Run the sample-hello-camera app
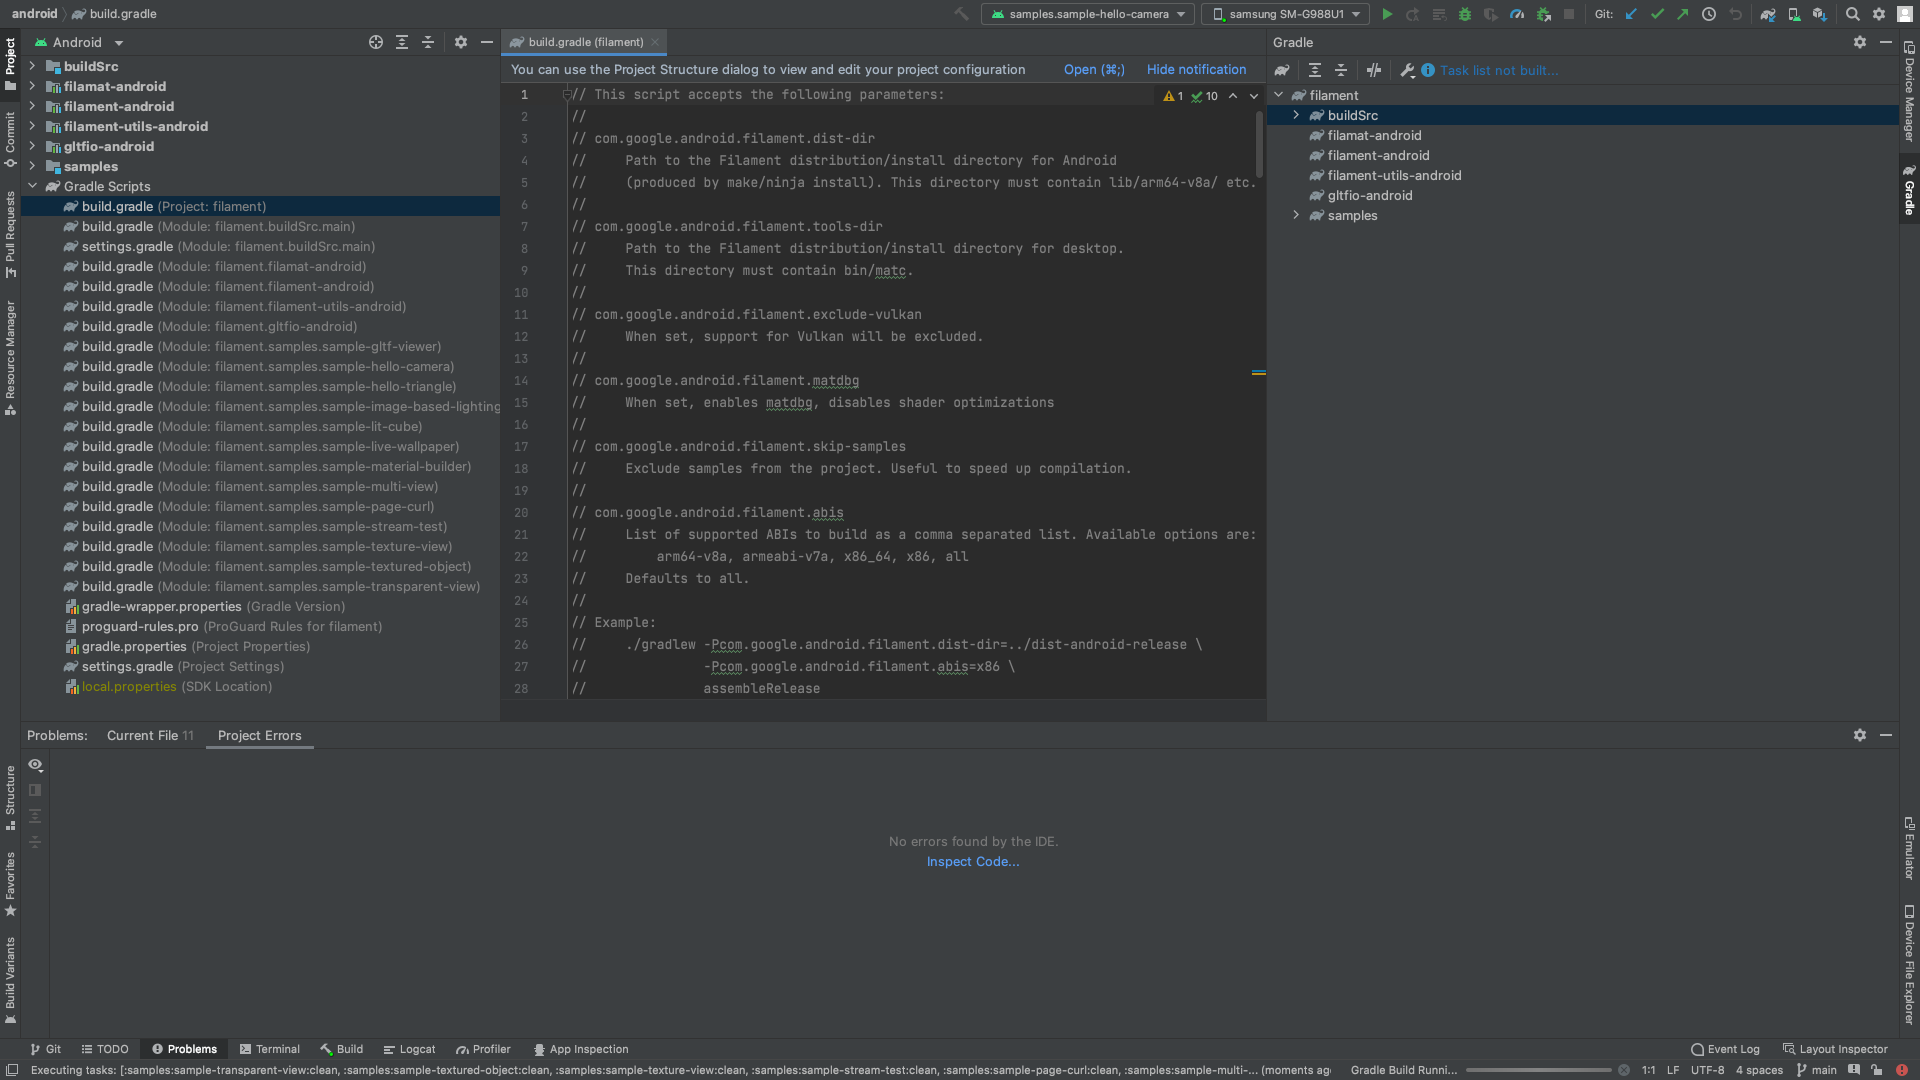Screen dimensions: 1920x1080 pos(1388,14)
